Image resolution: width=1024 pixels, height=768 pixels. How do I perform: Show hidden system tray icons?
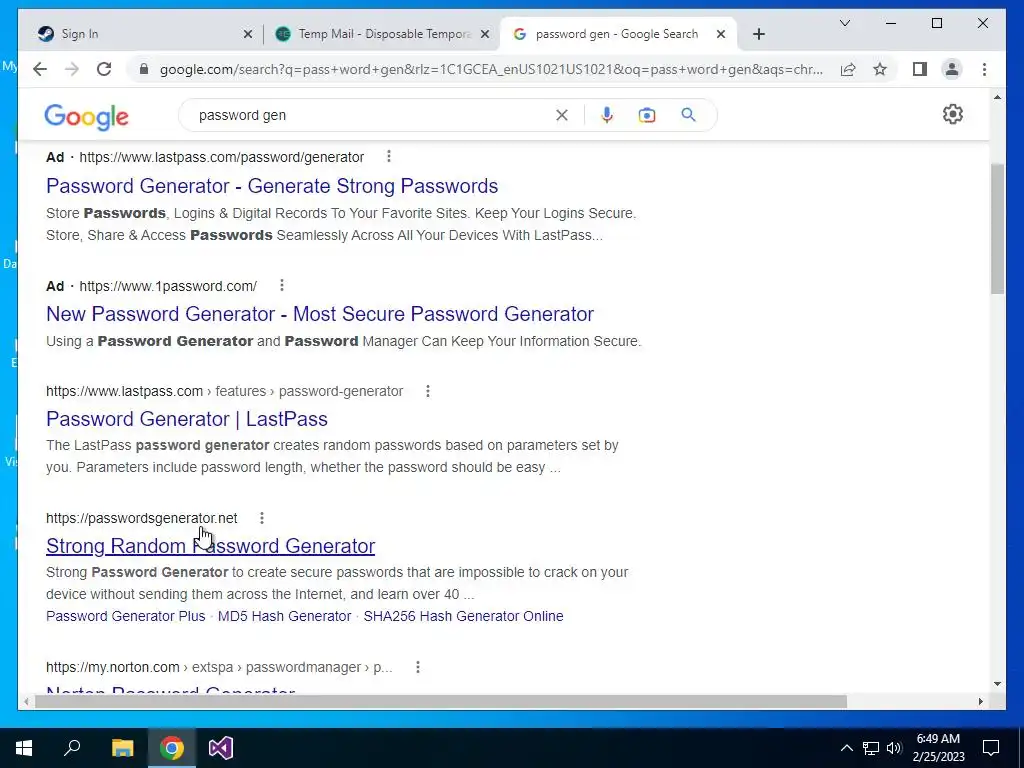click(846, 748)
